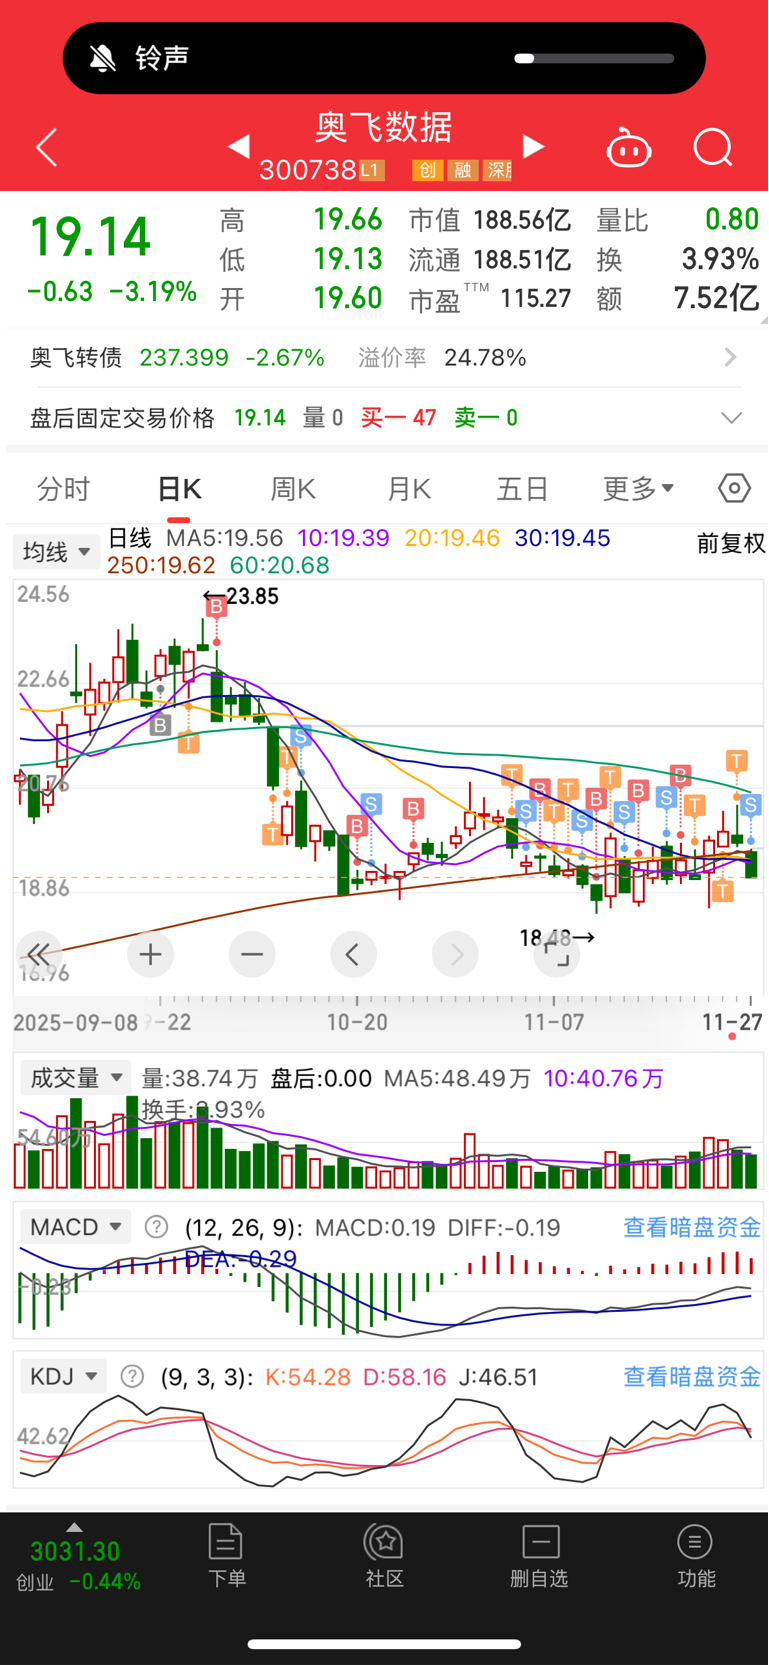This screenshot has height=1665, width=769.
Task: Tap the 3031.30 index value
Action: pos(75,1551)
